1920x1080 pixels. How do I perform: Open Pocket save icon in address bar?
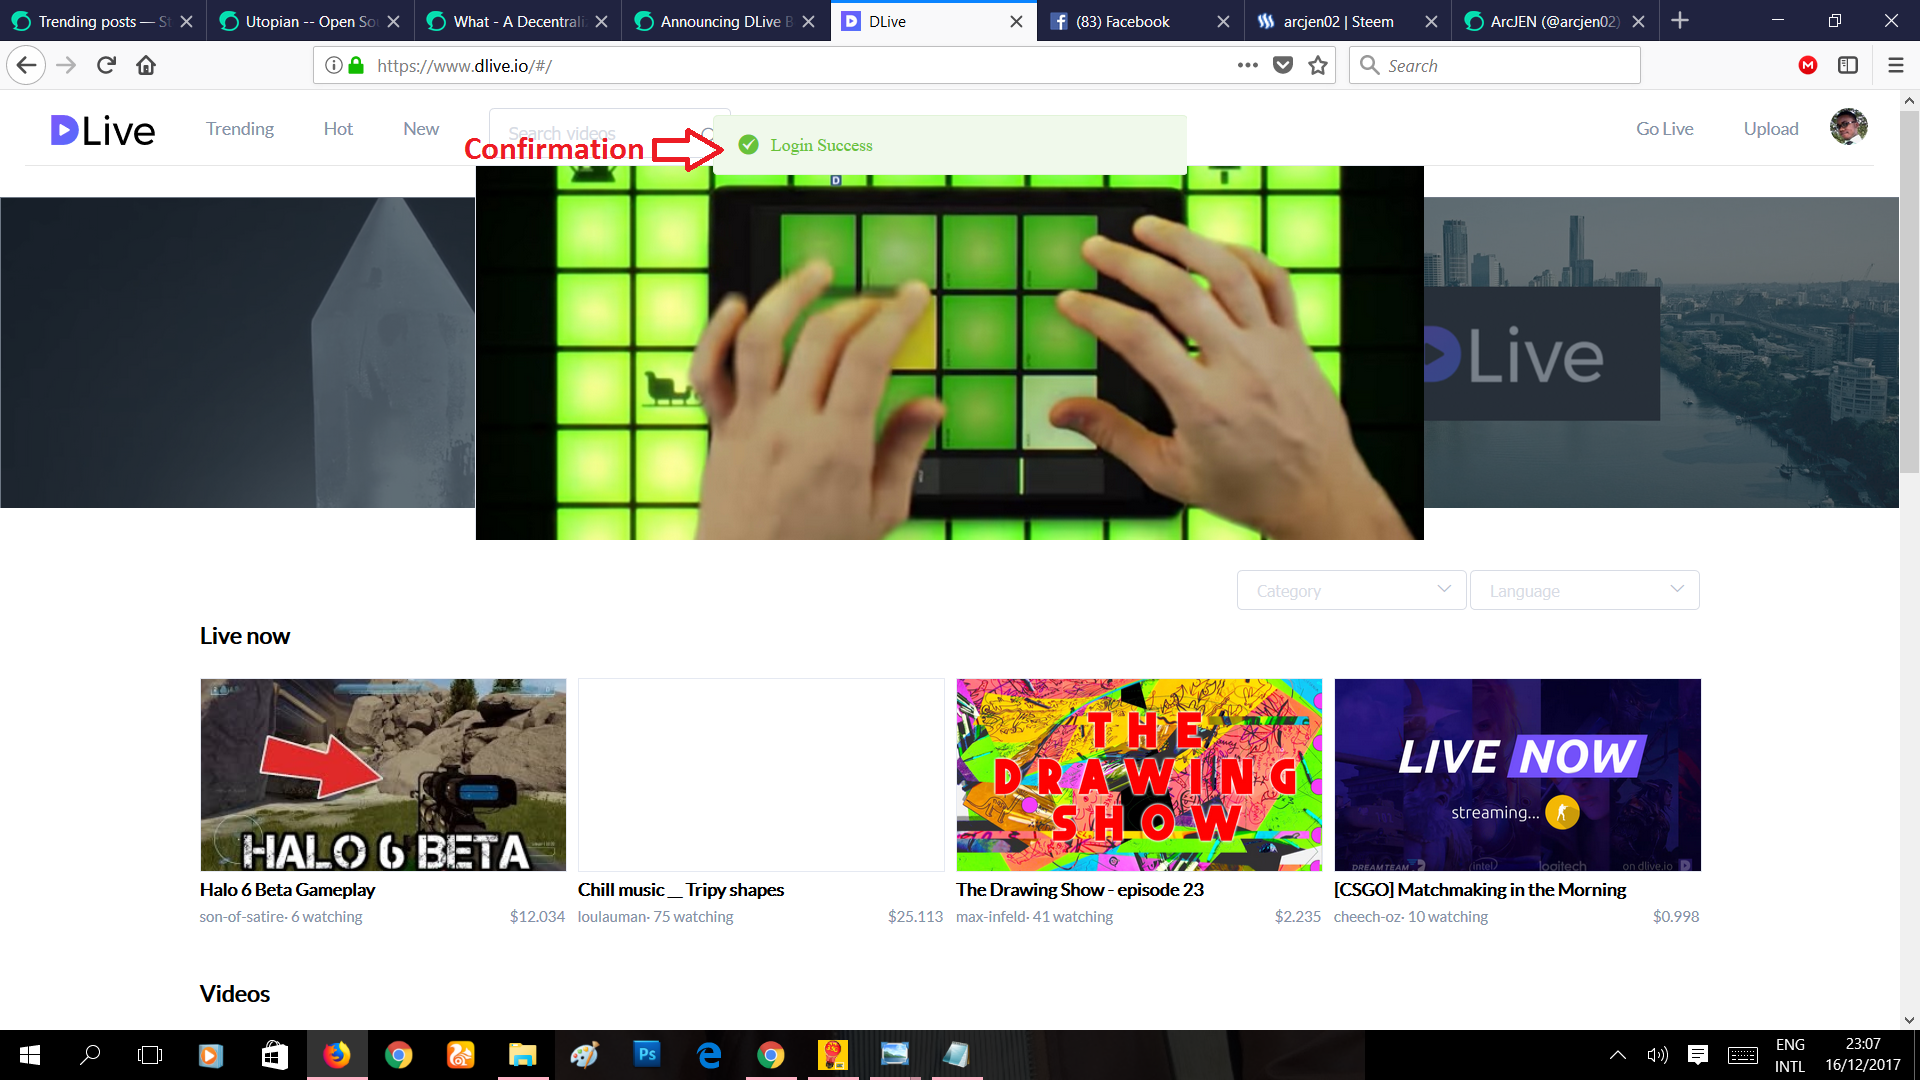(1283, 66)
